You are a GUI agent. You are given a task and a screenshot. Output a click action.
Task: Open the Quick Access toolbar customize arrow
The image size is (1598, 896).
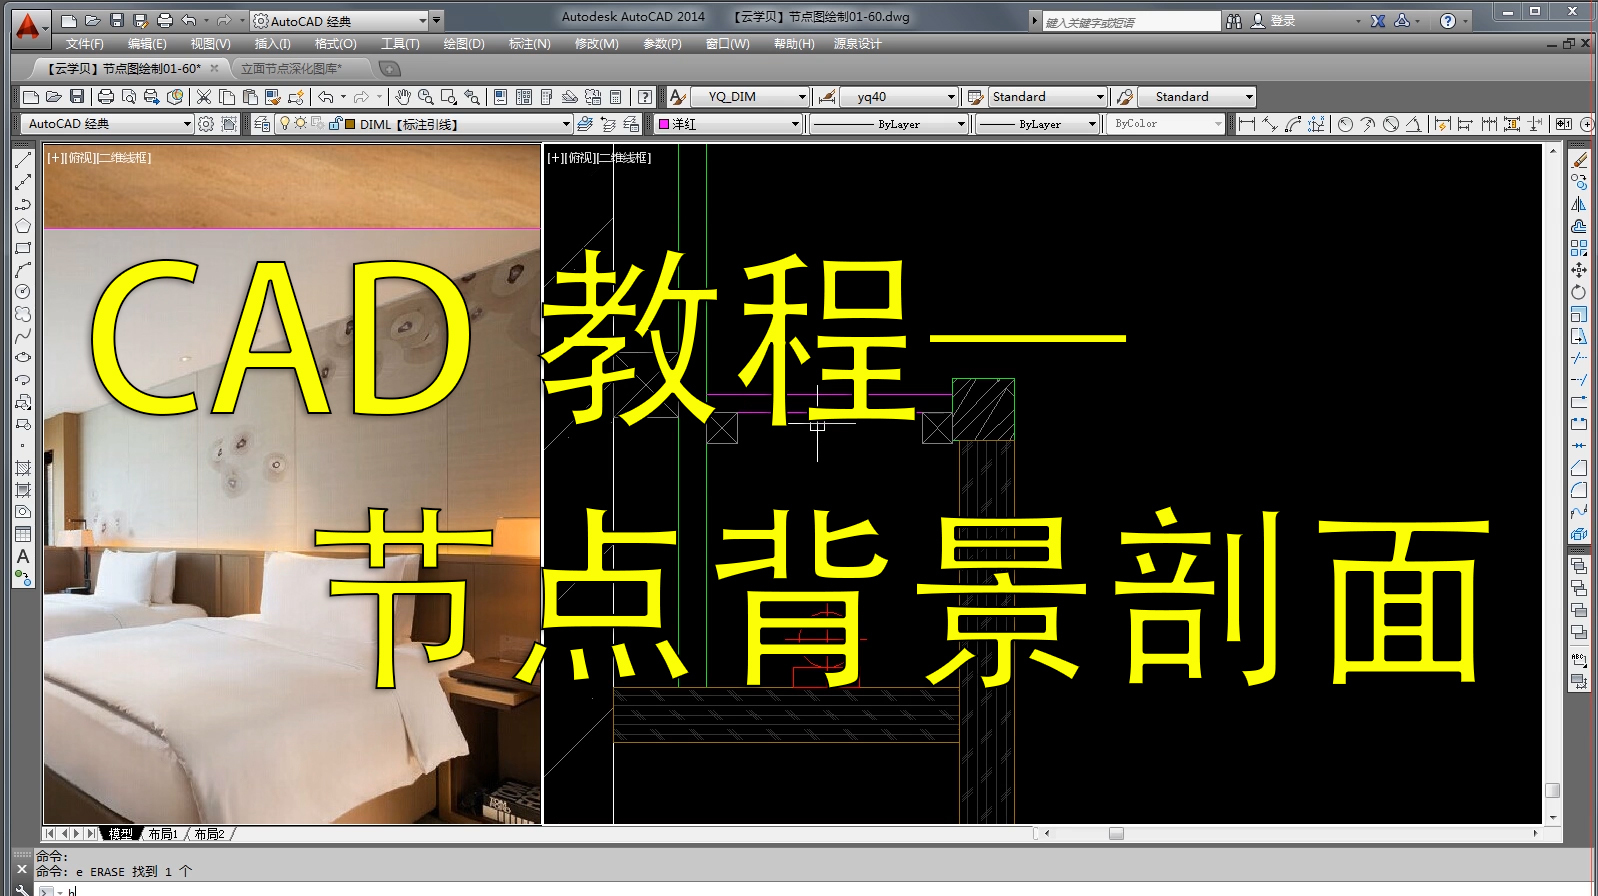point(436,20)
